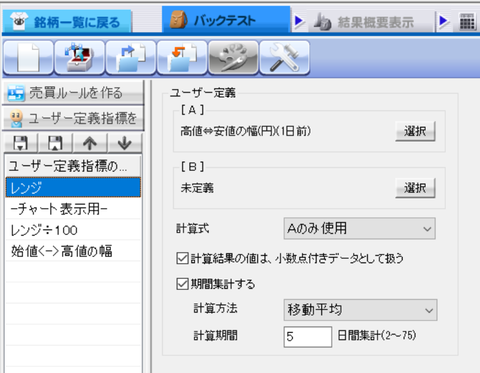Open the 結果概要表示 tab

click(x=370, y=22)
